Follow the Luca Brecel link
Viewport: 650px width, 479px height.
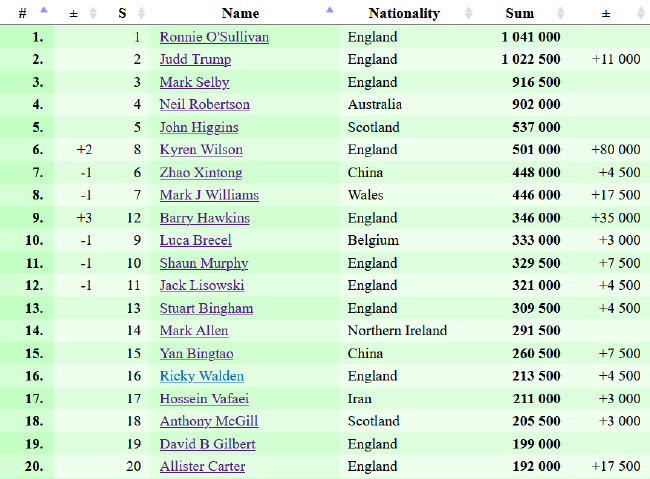pyautogui.click(x=196, y=240)
